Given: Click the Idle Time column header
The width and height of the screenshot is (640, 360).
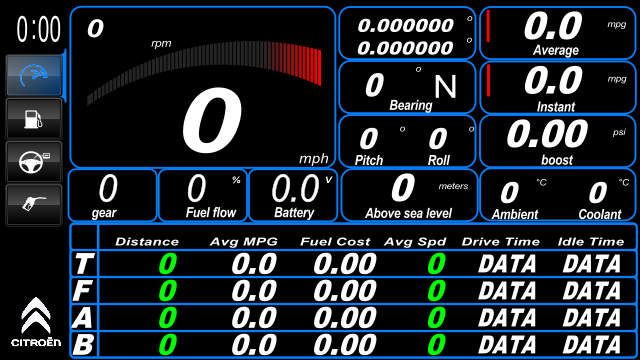Looking at the screenshot, I should [591, 242].
